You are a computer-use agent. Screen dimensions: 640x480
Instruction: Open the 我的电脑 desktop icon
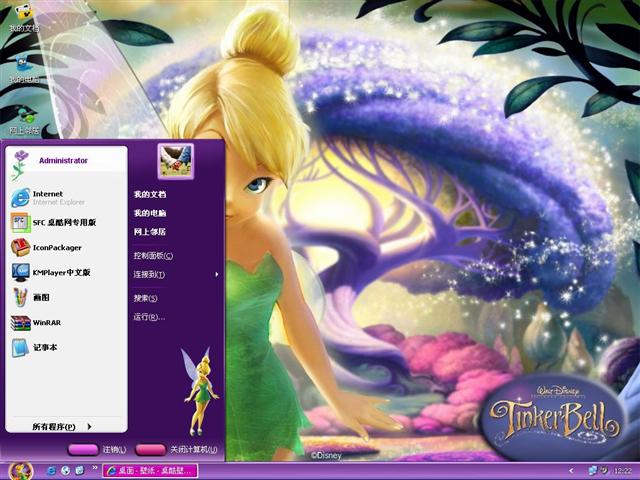[24, 69]
